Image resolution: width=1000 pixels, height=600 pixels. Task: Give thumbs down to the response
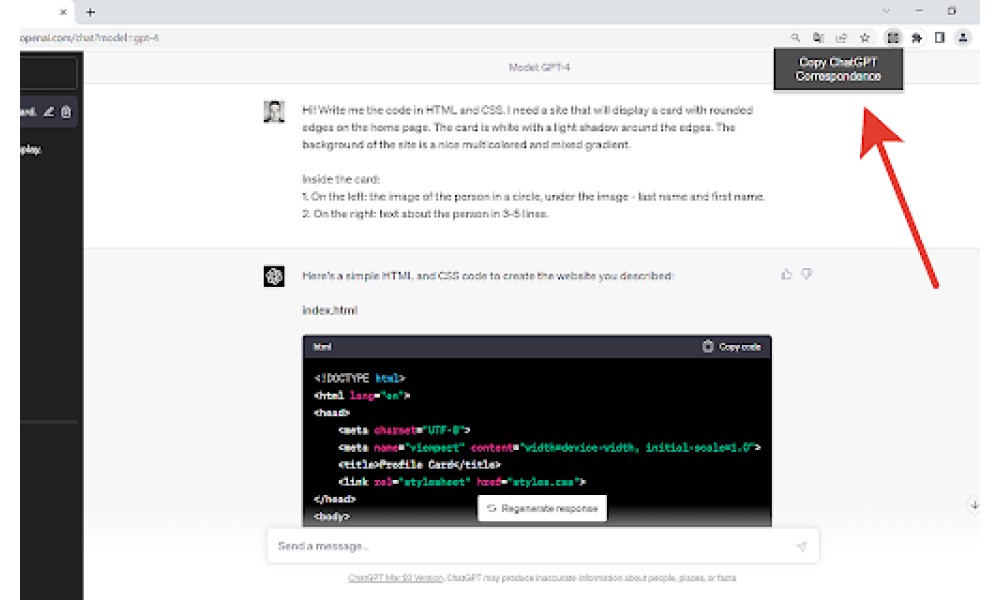pyautogui.click(x=807, y=274)
